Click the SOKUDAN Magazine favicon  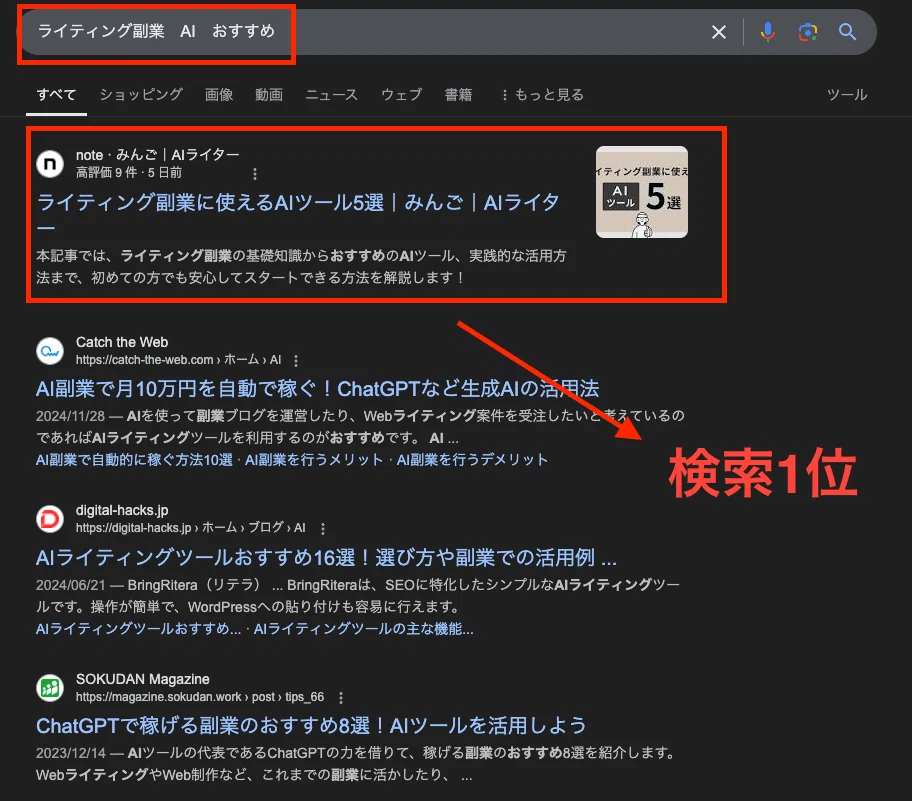coord(50,688)
